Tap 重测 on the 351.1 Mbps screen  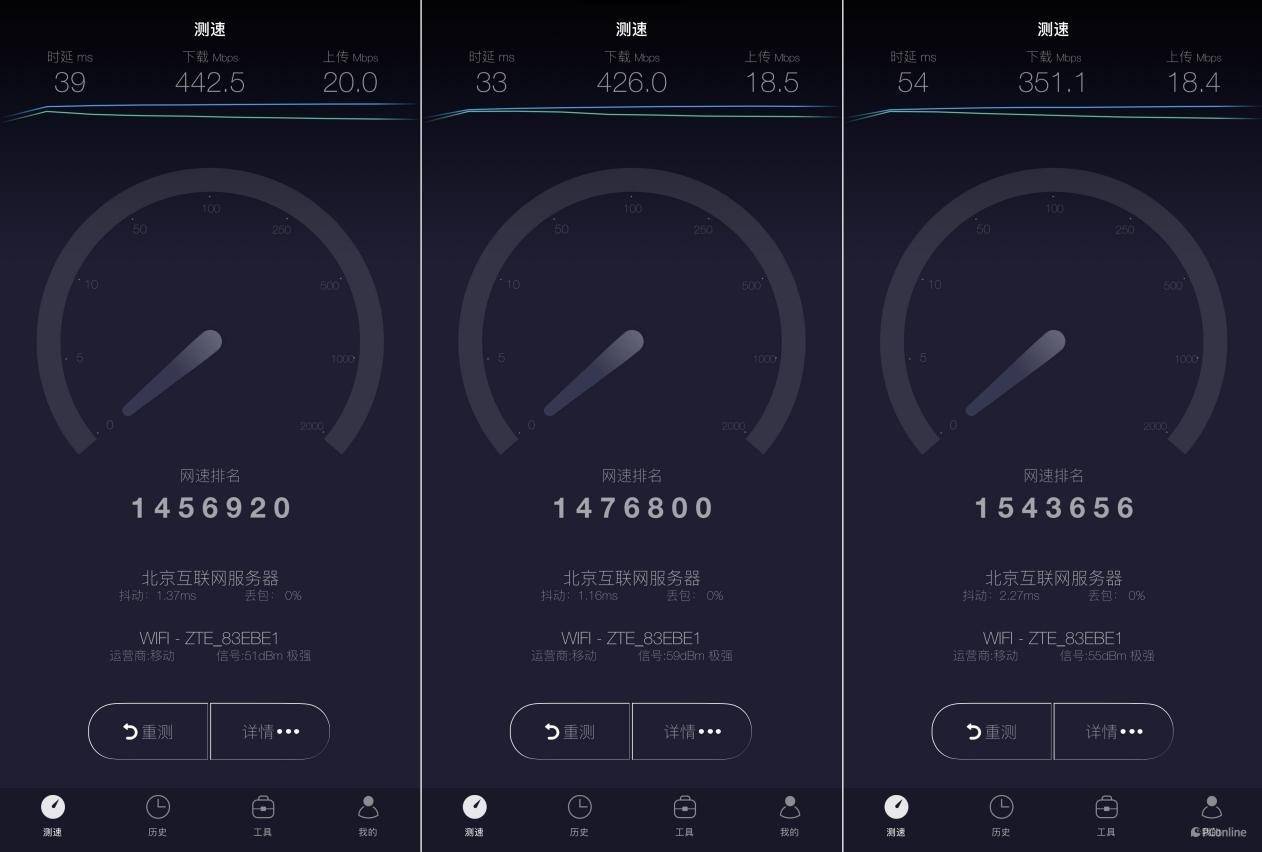click(992, 731)
